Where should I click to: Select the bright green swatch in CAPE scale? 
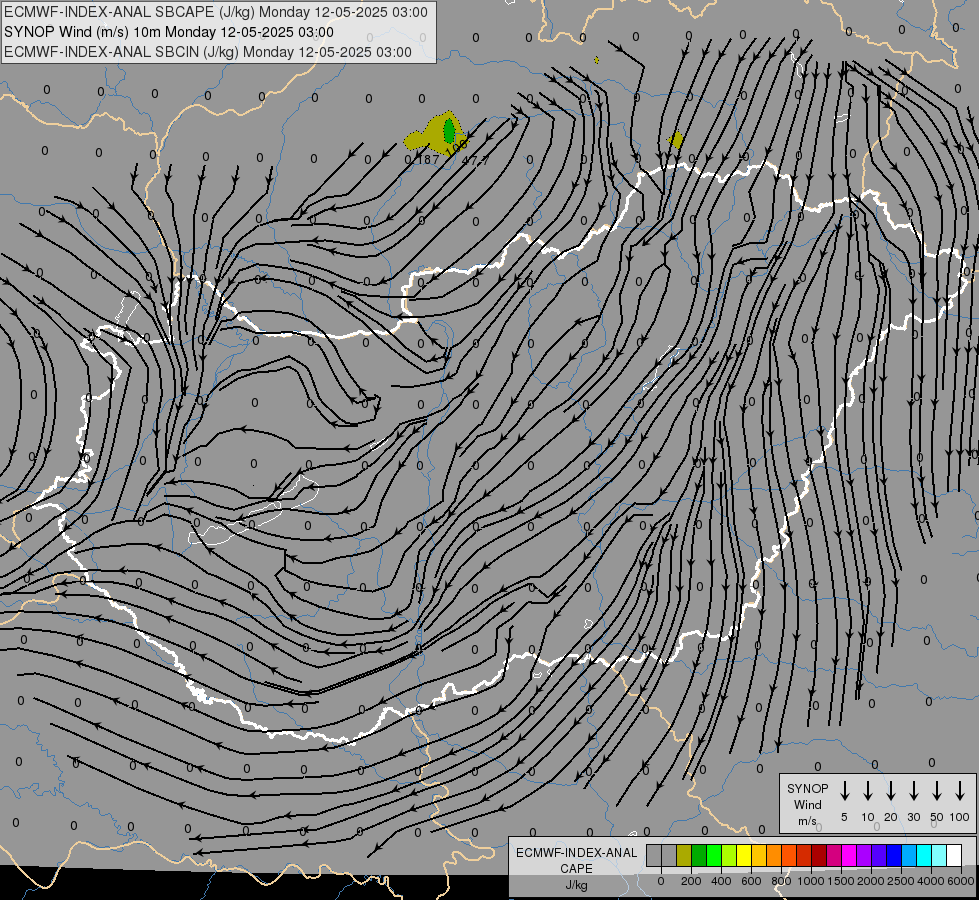(714, 855)
